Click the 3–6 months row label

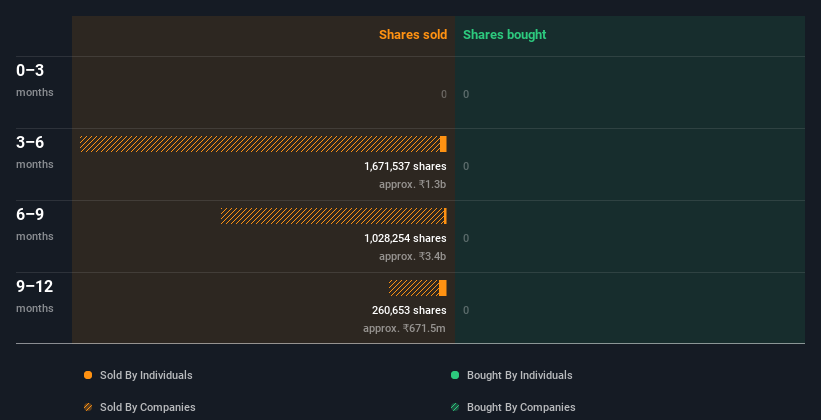tap(35, 152)
